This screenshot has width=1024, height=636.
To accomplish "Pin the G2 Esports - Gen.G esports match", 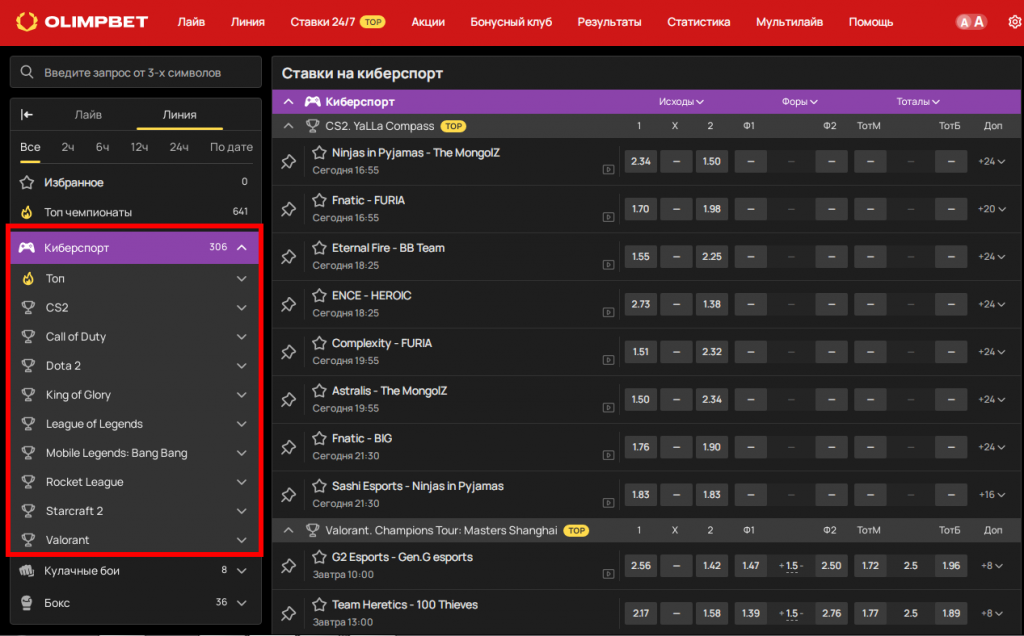I will [x=289, y=566].
